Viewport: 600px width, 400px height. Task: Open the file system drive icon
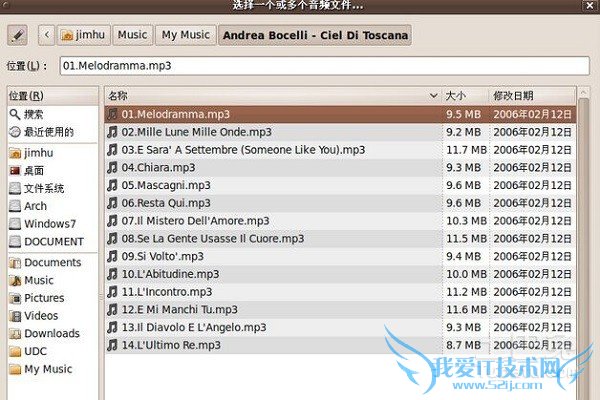pos(15,188)
